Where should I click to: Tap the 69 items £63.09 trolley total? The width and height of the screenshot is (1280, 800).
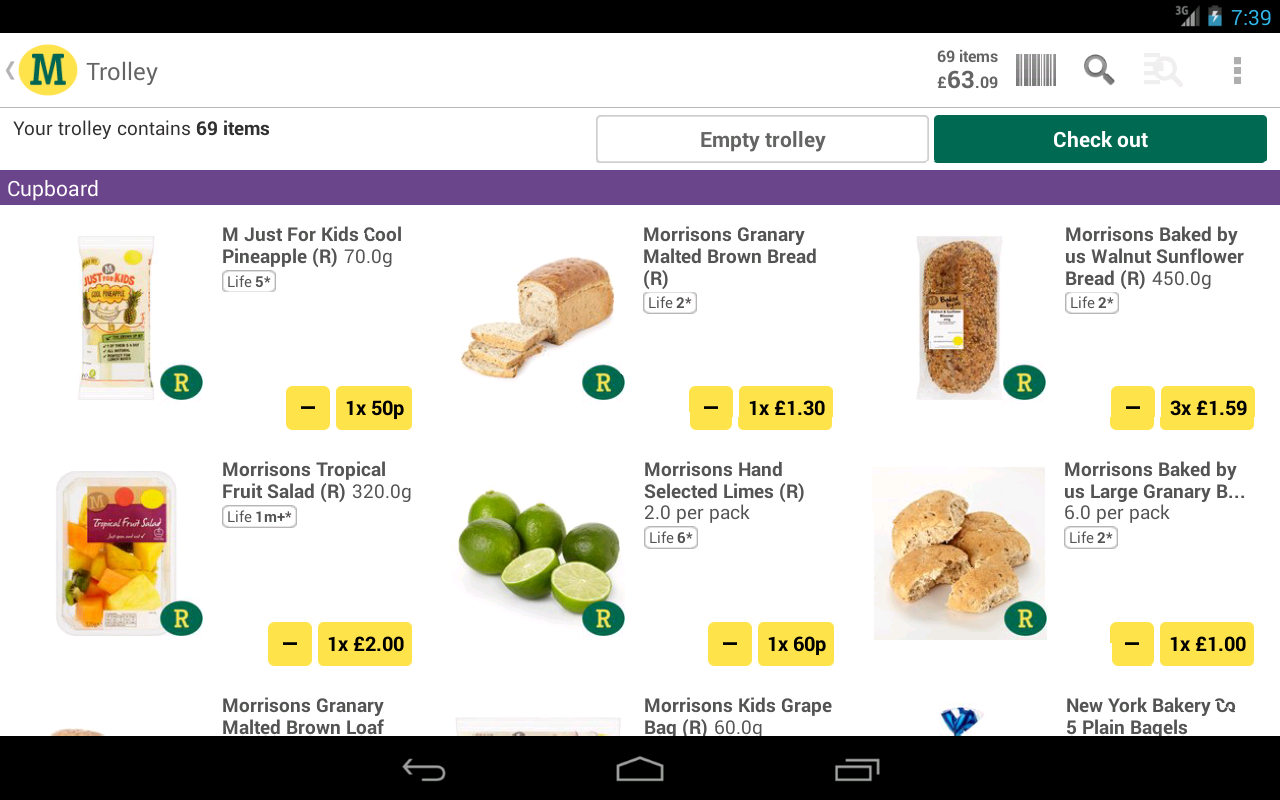click(967, 70)
